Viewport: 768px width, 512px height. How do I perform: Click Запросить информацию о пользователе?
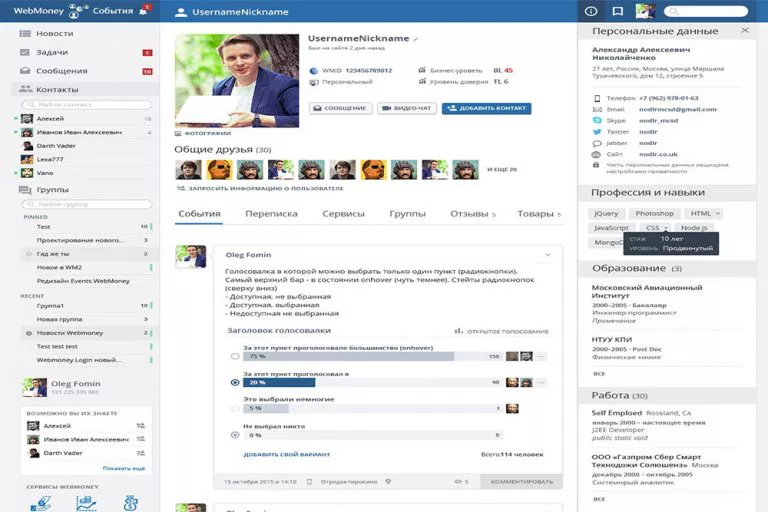click(260, 188)
